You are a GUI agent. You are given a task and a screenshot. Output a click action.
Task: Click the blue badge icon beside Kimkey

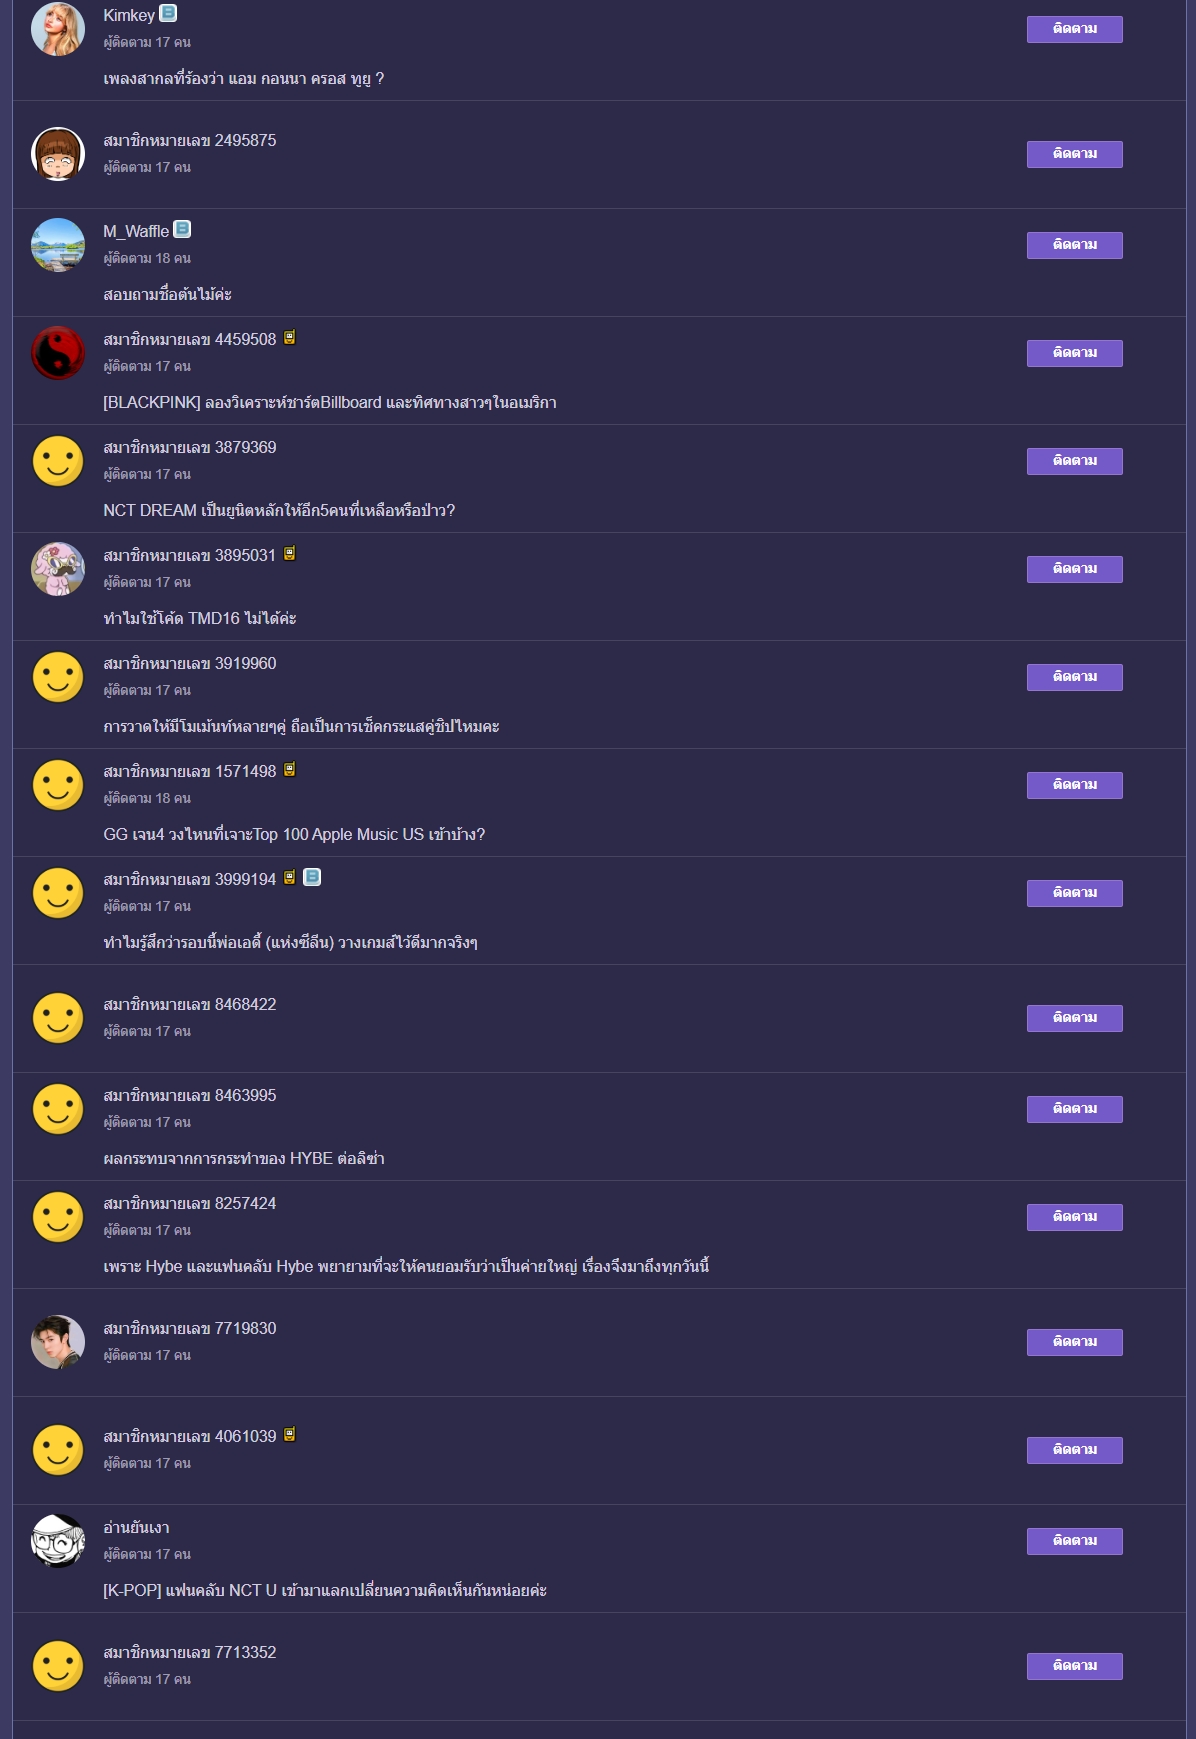(169, 13)
